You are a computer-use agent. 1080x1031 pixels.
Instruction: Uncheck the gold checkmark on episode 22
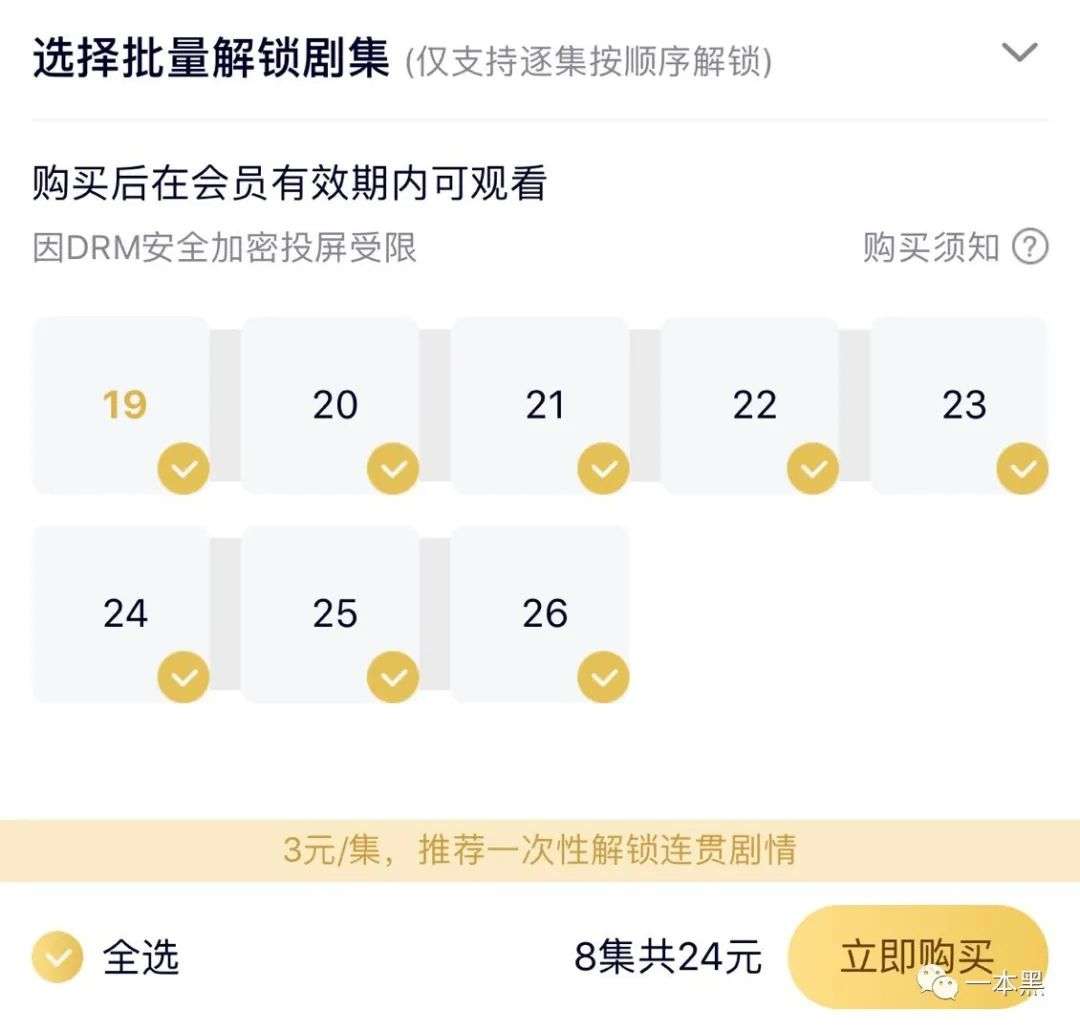click(813, 468)
